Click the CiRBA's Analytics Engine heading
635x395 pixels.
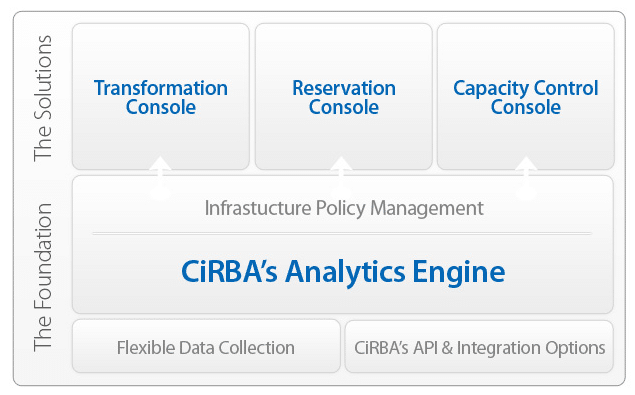click(x=343, y=271)
